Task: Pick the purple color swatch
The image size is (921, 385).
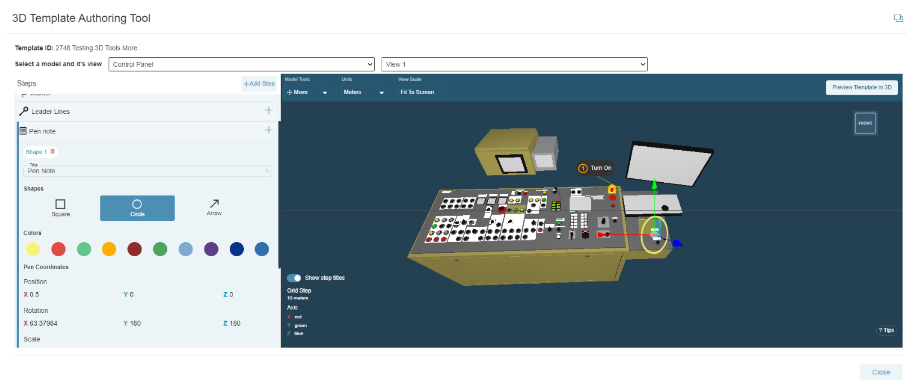Action: tap(211, 249)
